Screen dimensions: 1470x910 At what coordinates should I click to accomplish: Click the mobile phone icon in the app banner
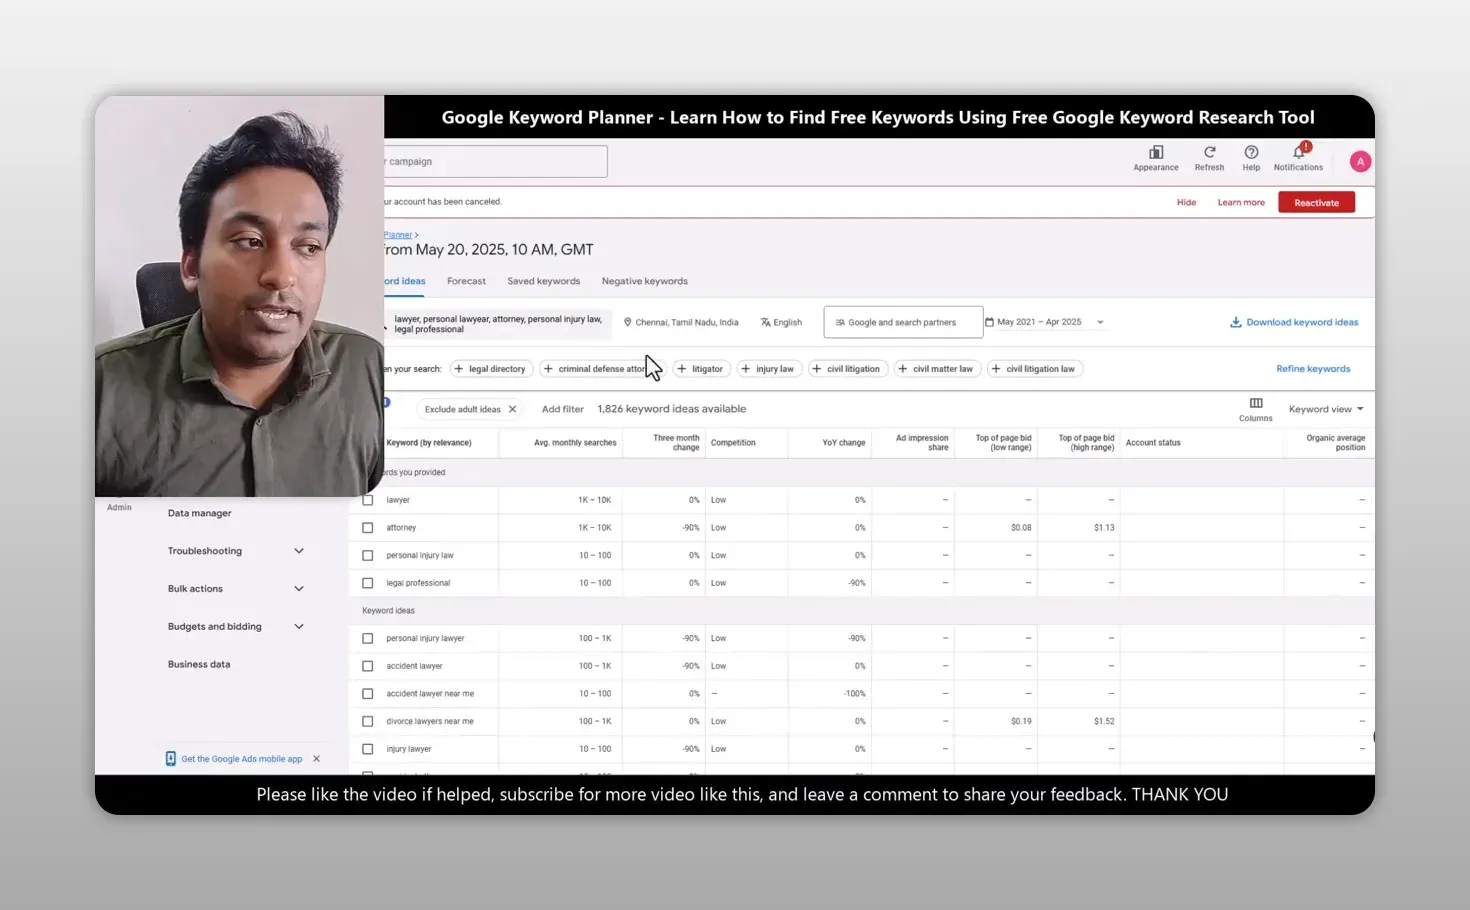[171, 759]
